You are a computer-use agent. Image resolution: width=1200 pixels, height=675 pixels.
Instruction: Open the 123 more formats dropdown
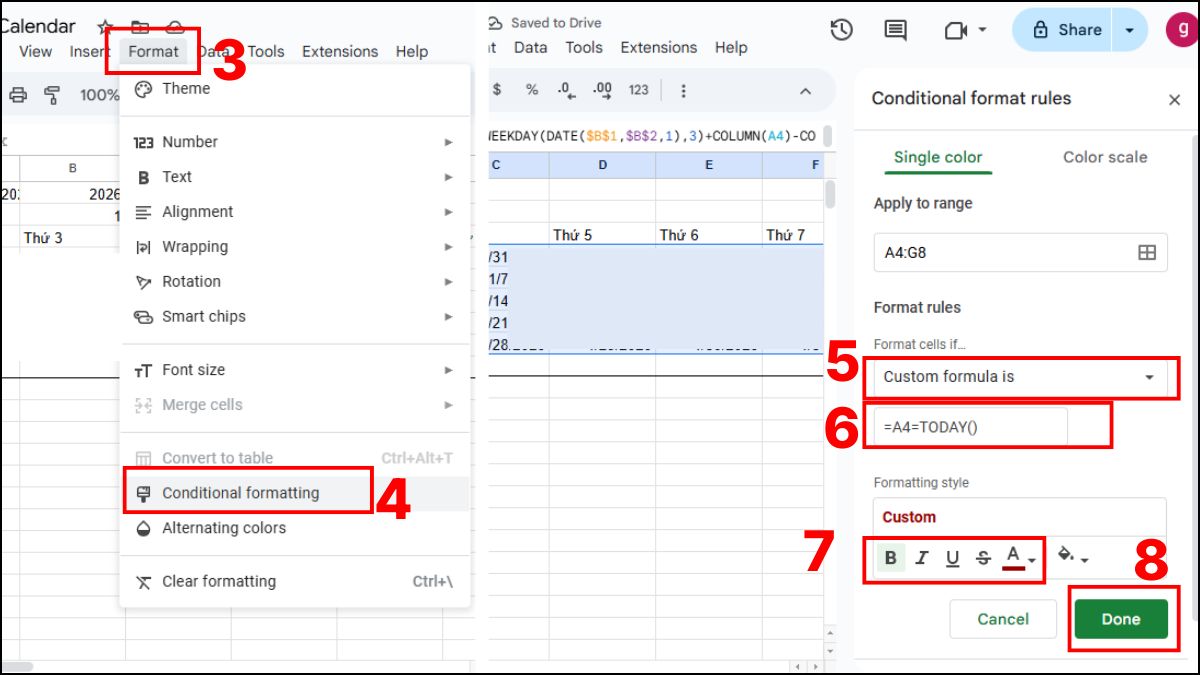tap(637, 90)
